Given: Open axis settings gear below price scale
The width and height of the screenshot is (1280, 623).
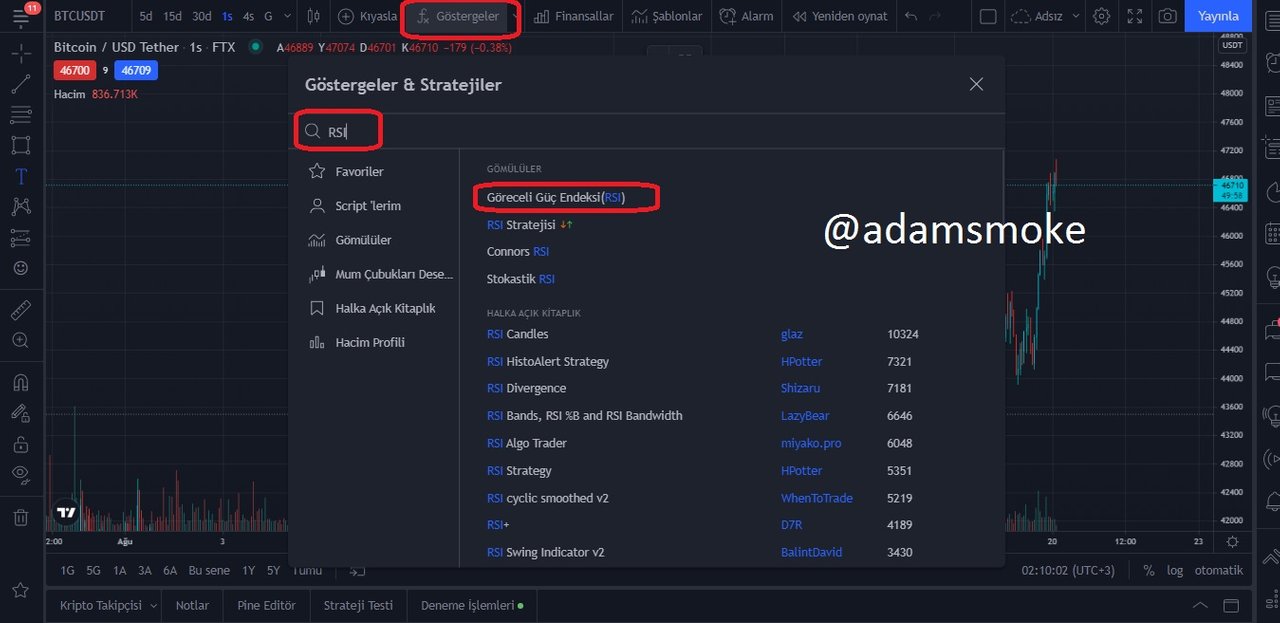Looking at the screenshot, I should pyautogui.click(x=1233, y=541).
